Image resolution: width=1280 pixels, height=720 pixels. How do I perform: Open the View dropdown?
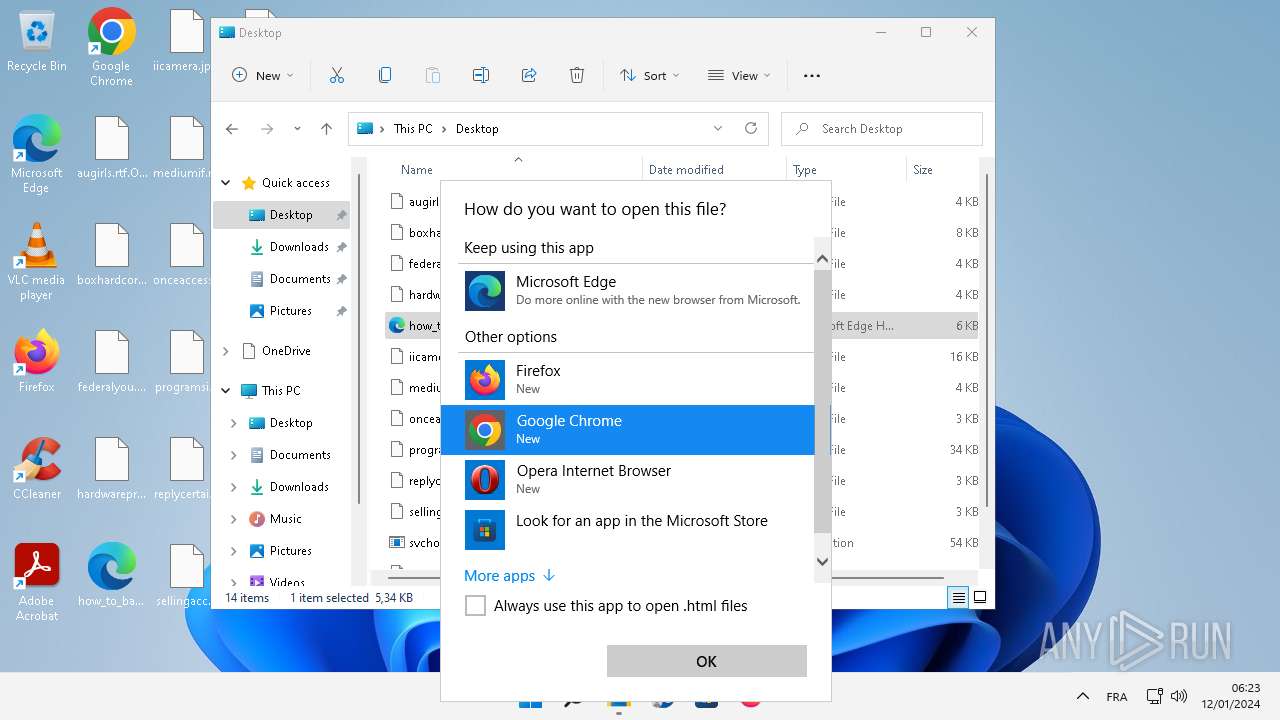click(x=739, y=75)
